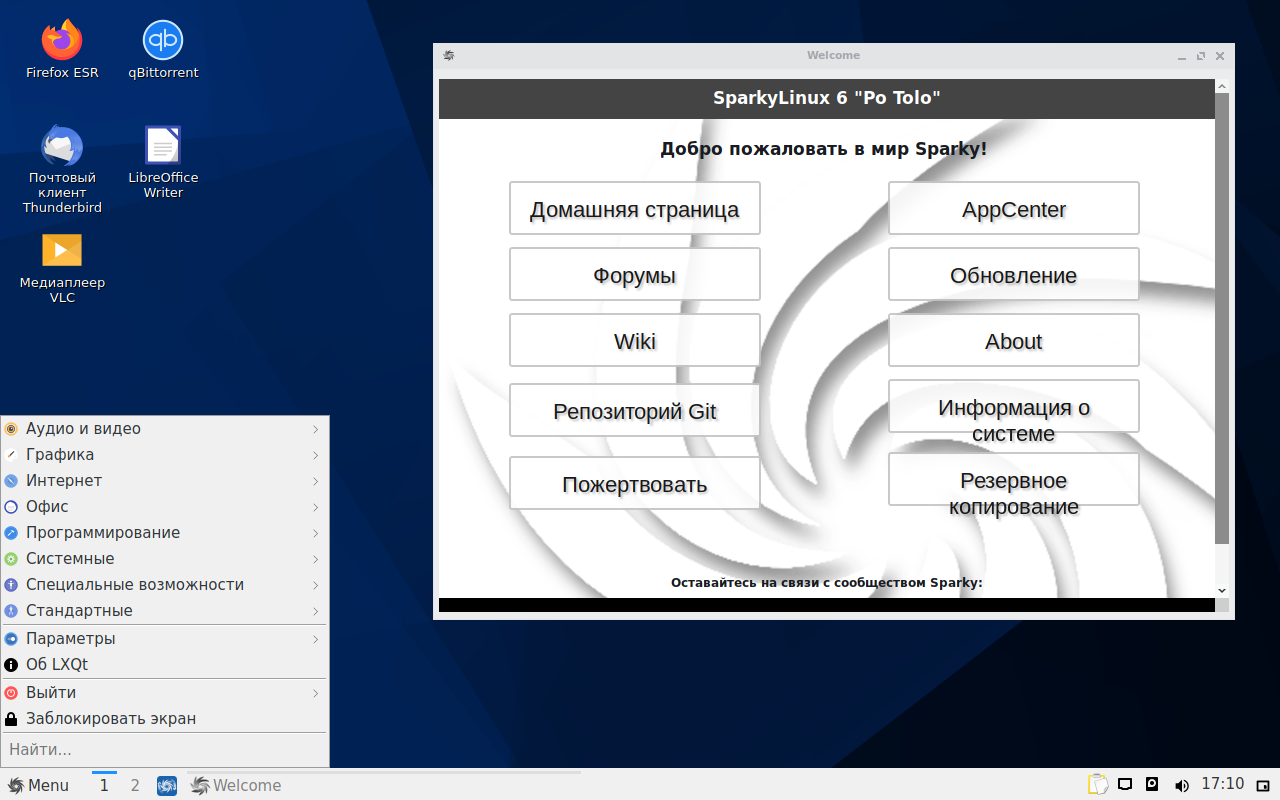Open the Параметры submenu

click(x=165, y=639)
